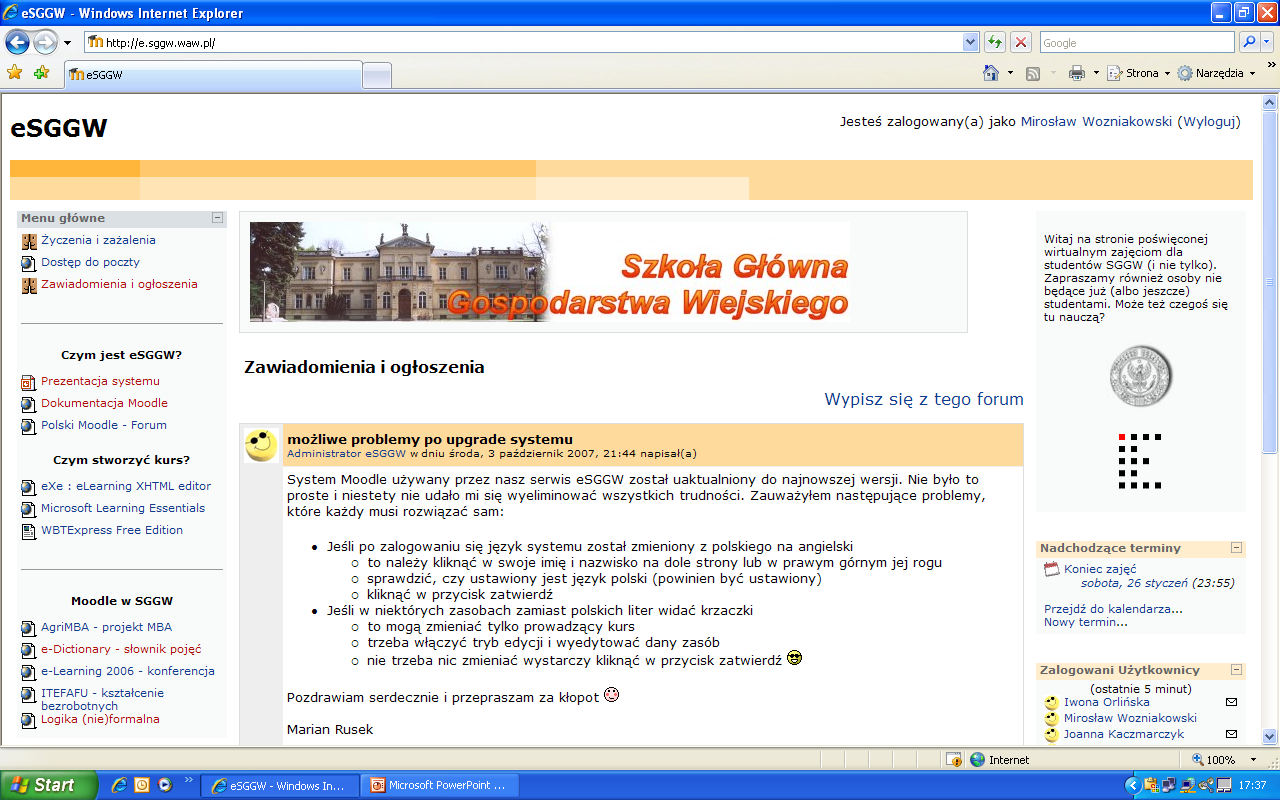
Task: Click the SGGW building banner image
Action: click(x=550, y=271)
